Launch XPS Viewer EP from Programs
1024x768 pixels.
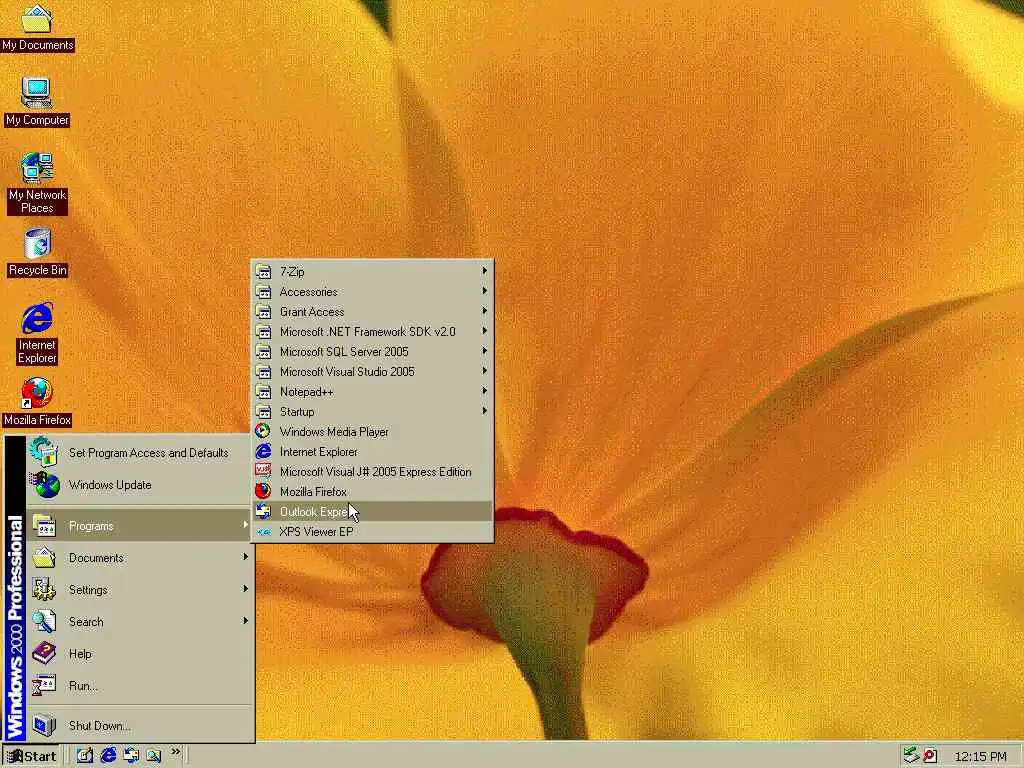[x=372, y=532]
